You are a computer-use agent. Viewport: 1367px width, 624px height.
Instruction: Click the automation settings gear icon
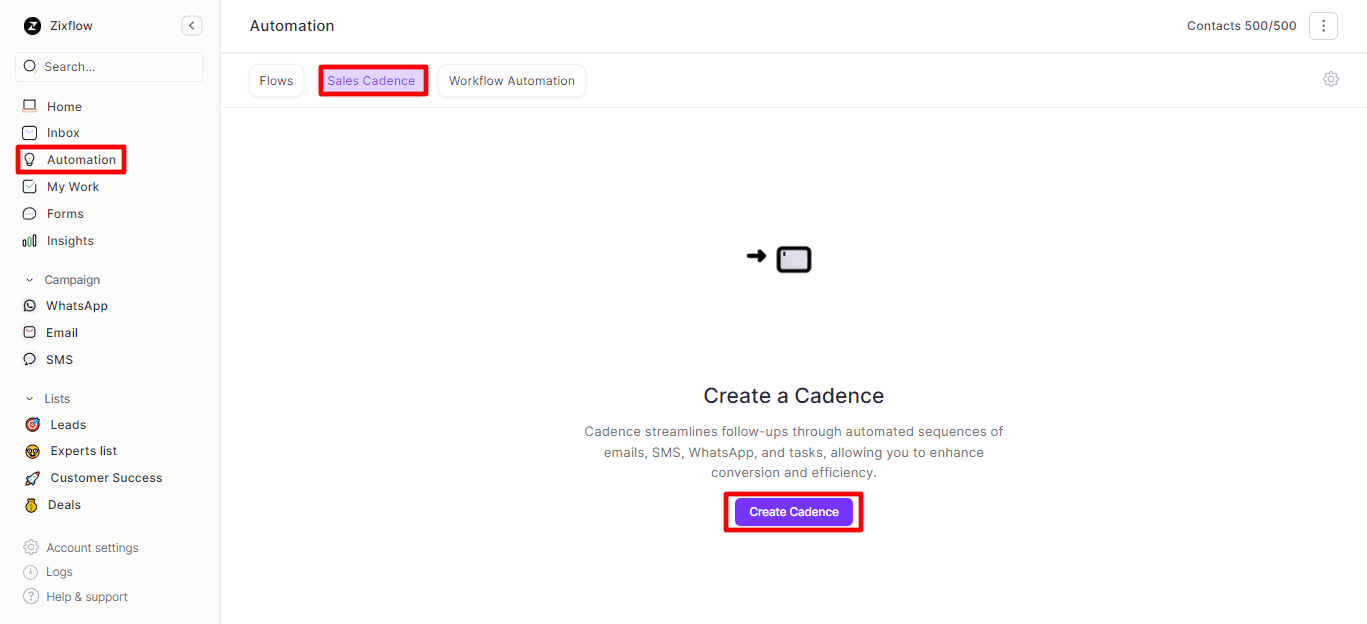(x=1331, y=79)
